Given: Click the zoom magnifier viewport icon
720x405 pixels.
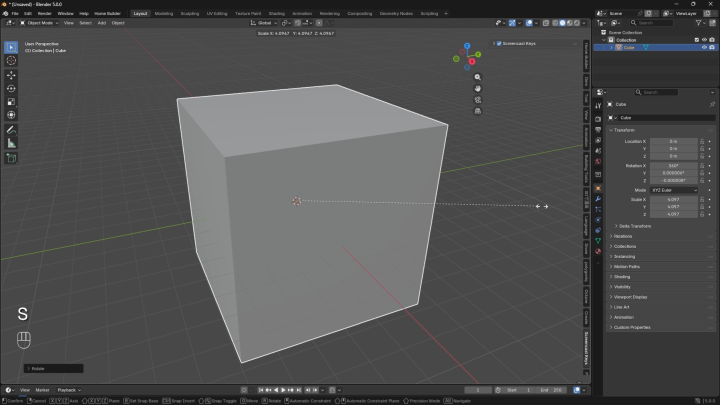Looking at the screenshot, I should (x=478, y=77).
